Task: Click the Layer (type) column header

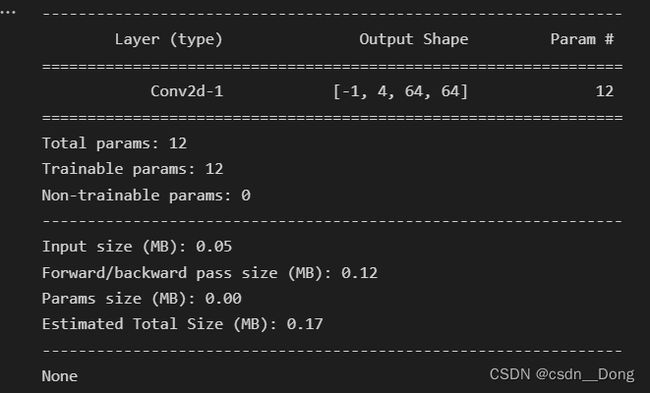Action: coord(169,40)
